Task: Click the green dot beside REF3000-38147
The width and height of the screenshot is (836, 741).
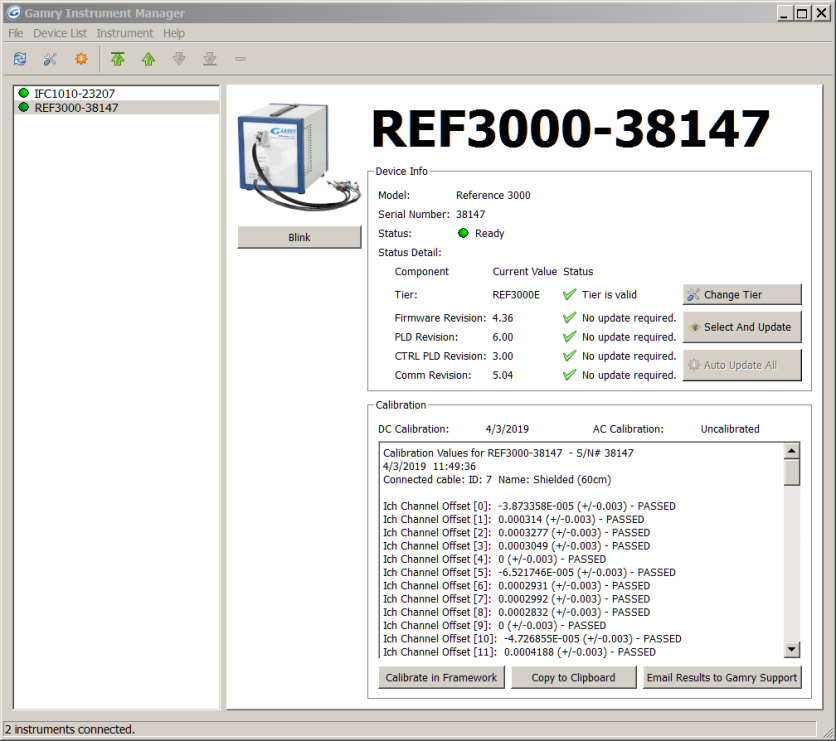Action: tap(23, 107)
